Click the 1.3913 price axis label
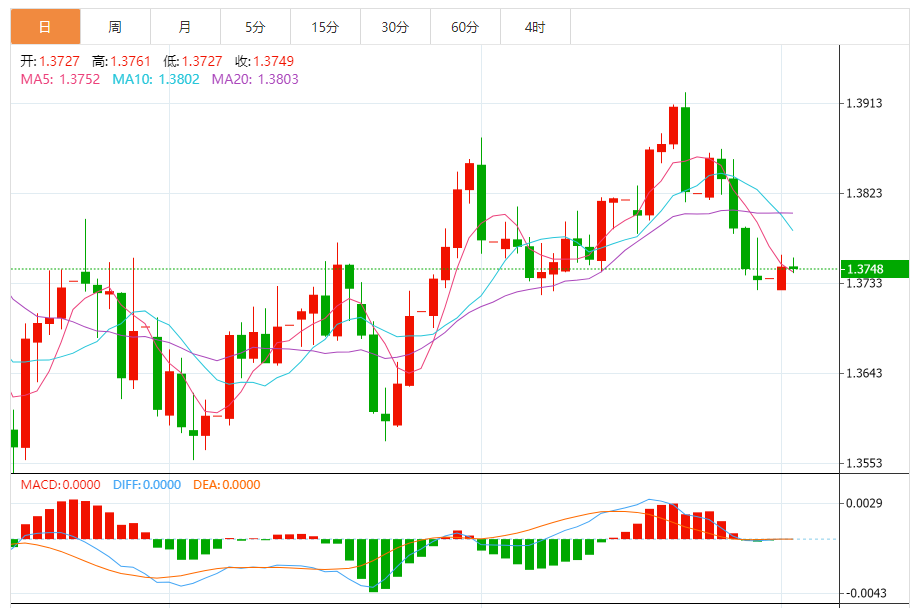The height and width of the screenshot is (608, 915). click(x=864, y=103)
